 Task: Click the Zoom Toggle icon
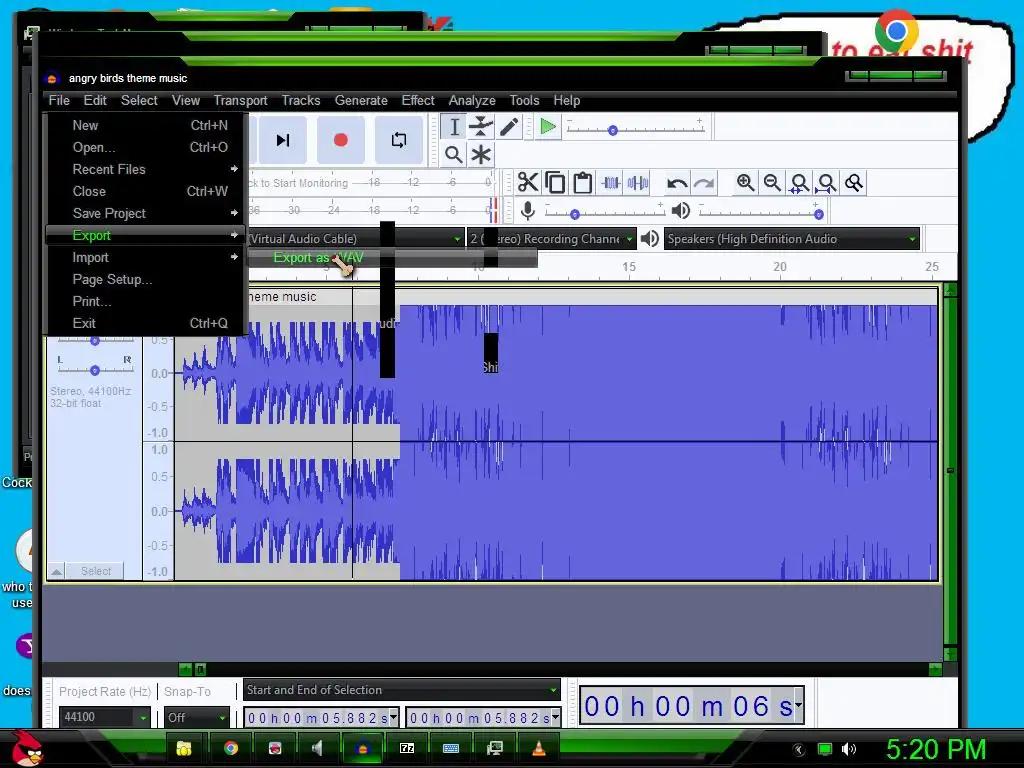854,183
